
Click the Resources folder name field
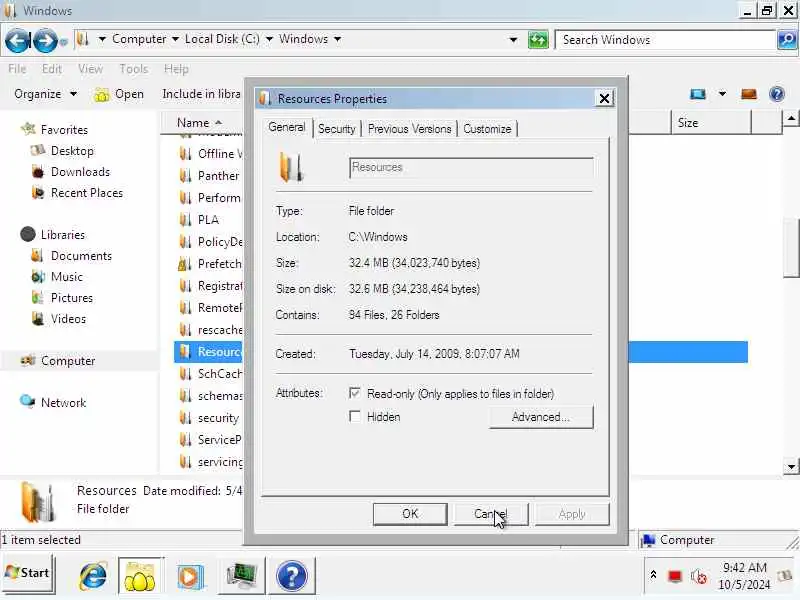click(471, 168)
